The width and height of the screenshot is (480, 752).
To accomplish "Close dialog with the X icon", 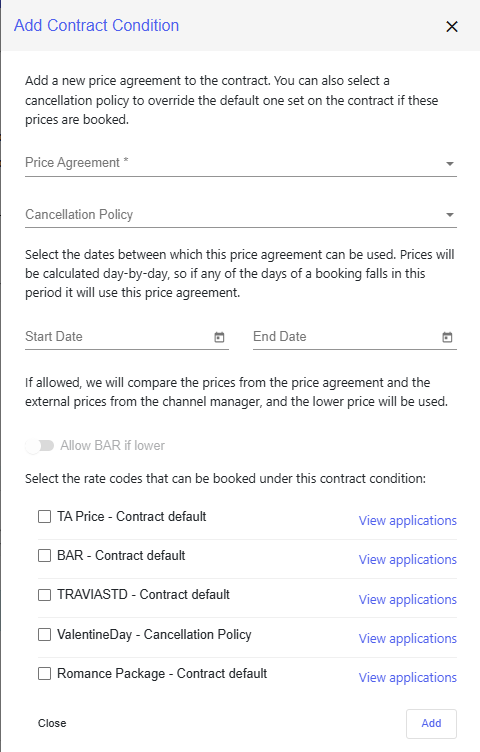I will [x=452, y=26].
